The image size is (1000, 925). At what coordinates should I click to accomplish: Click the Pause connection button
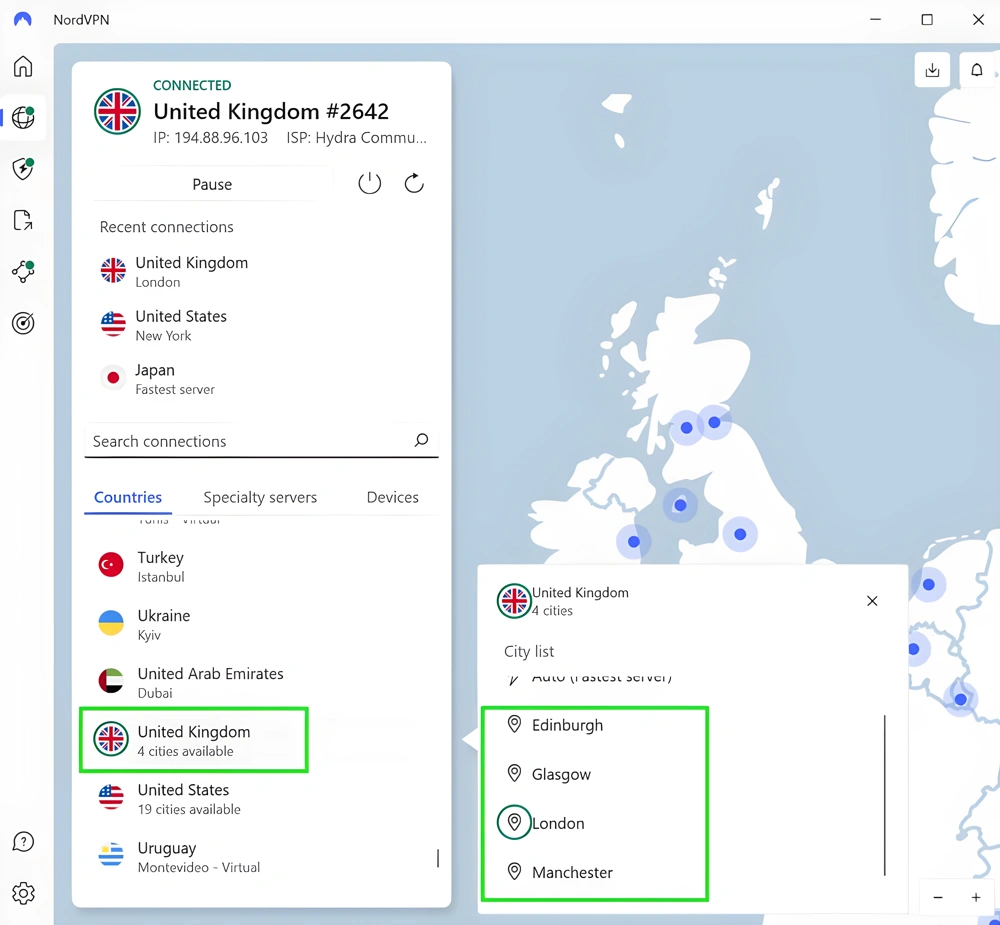pos(212,184)
